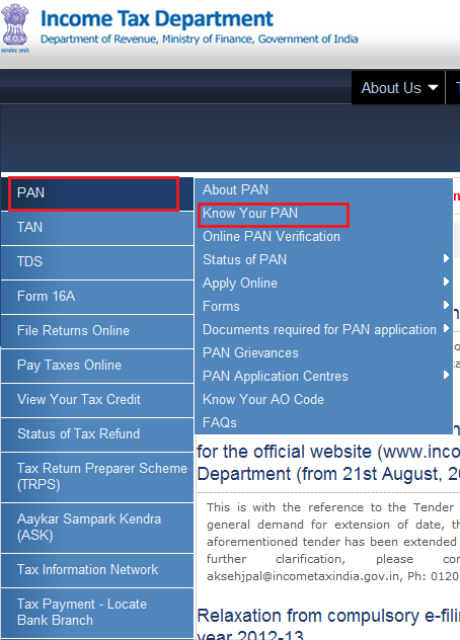The width and height of the screenshot is (460, 640).
Task: Expand the PAN Application Centres submenu arrow
Action: (x=446, y=375)
